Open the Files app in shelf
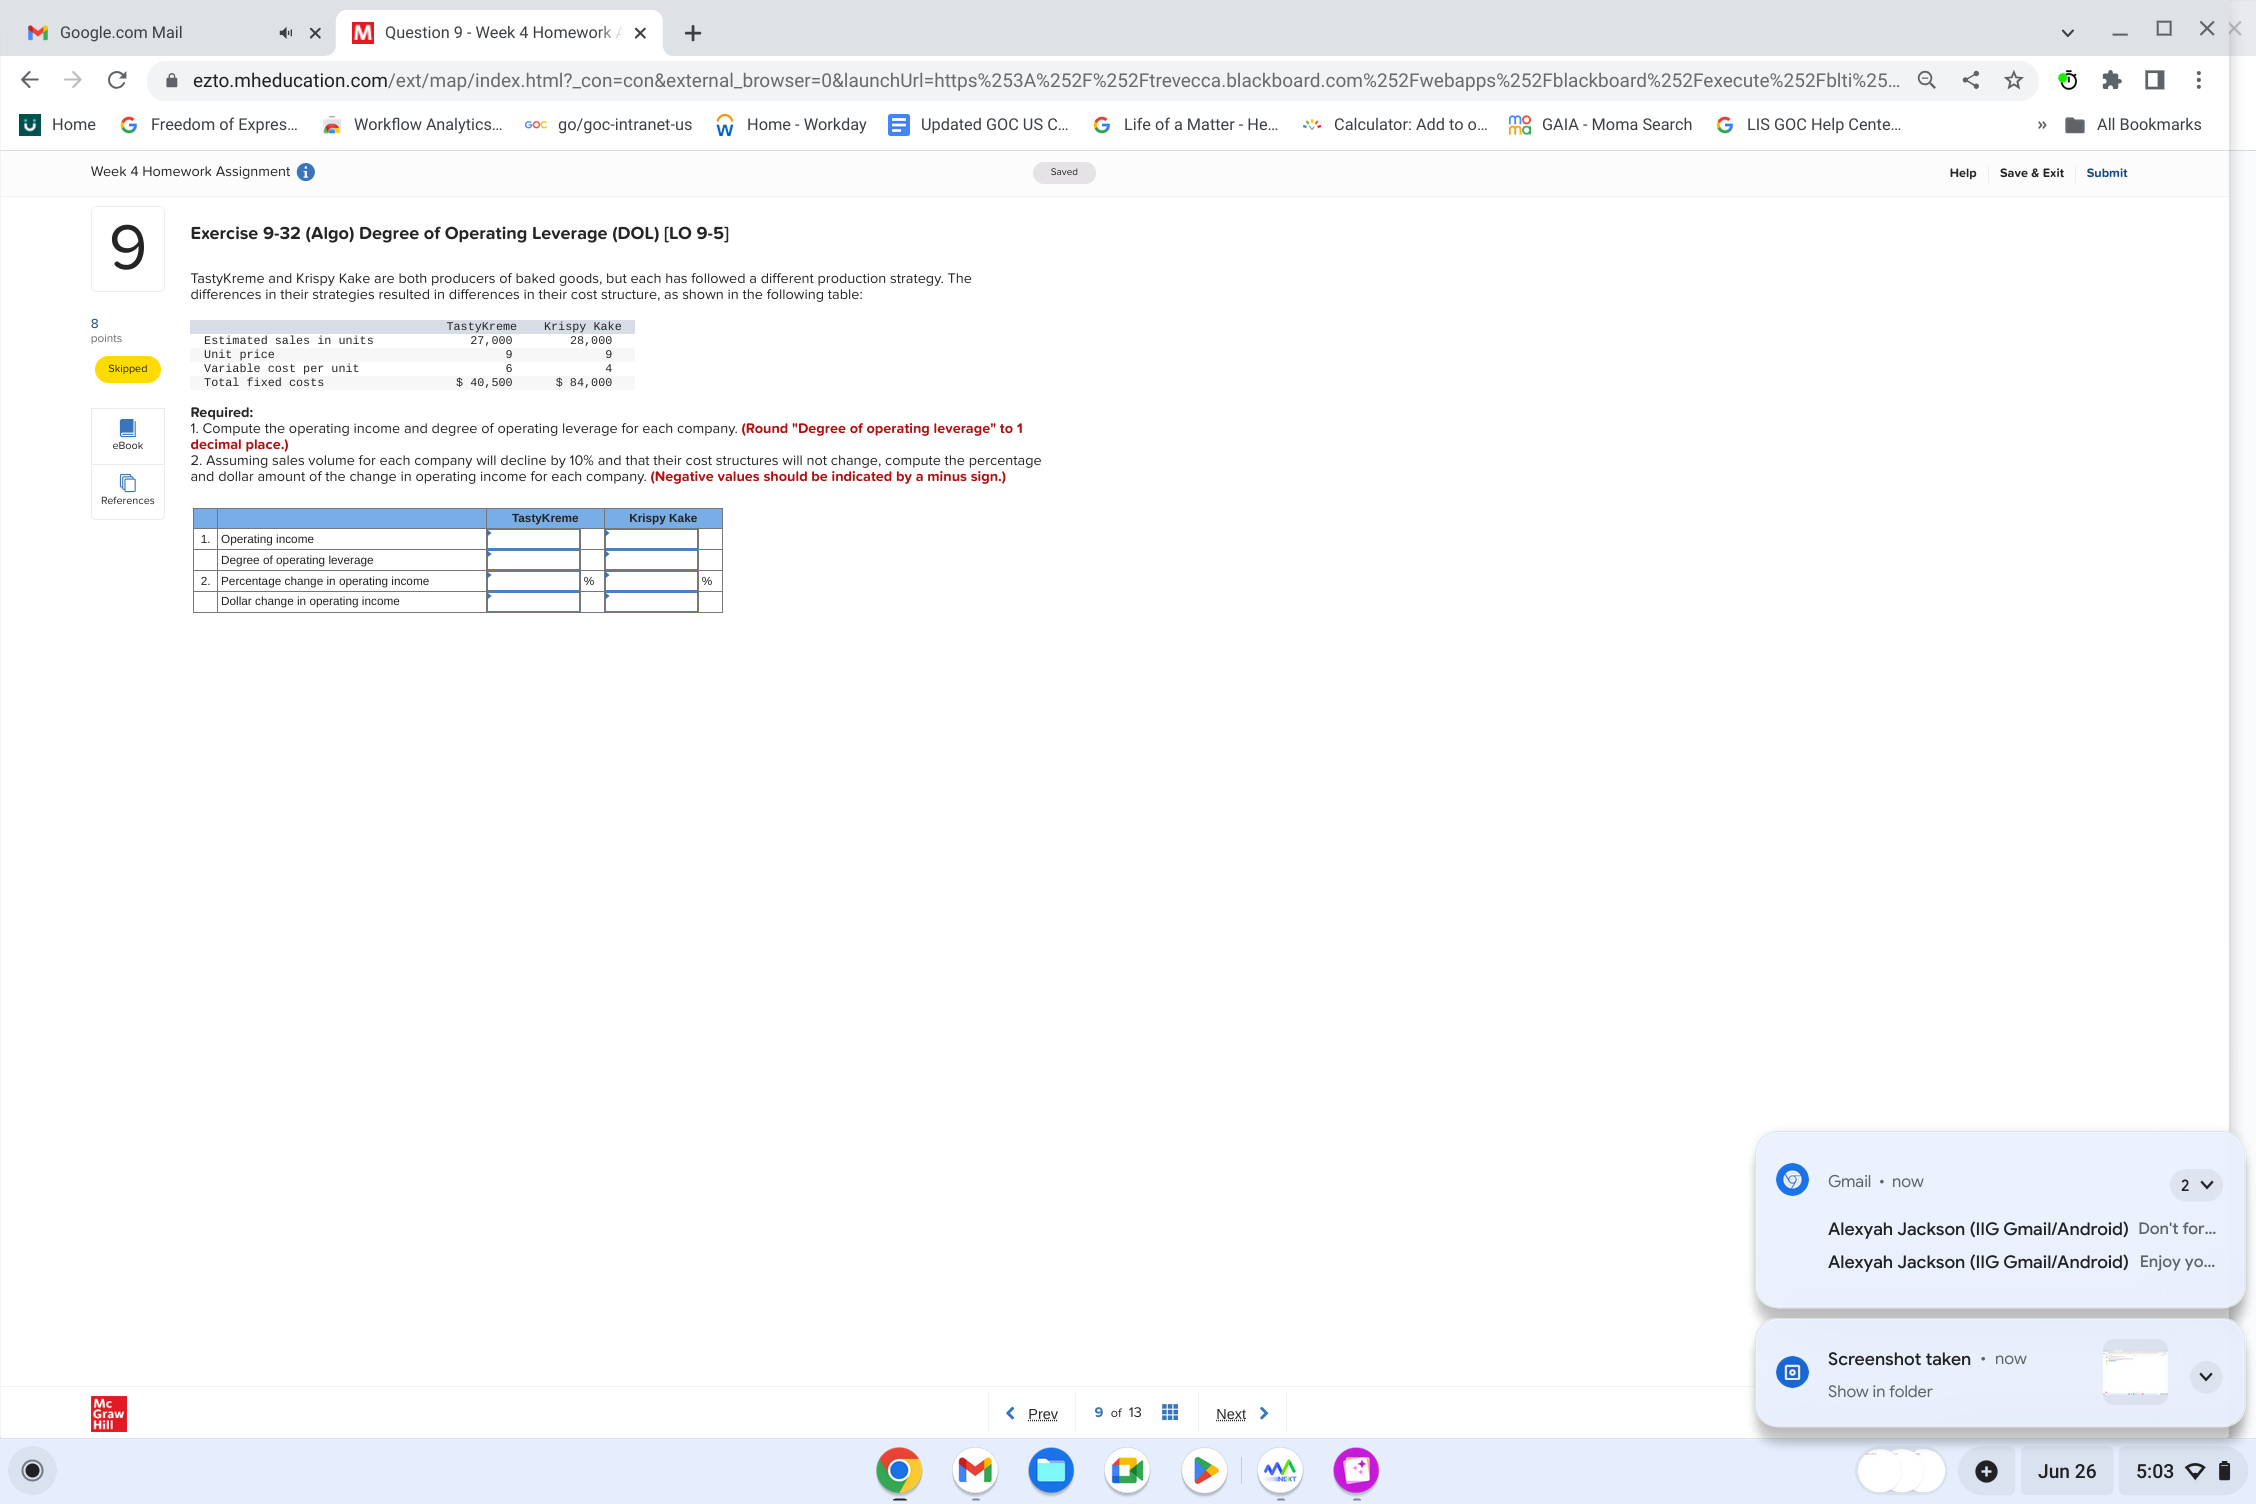Image resolution: width=2256 pixels, height=1504 pixels. (1050, 1470)
